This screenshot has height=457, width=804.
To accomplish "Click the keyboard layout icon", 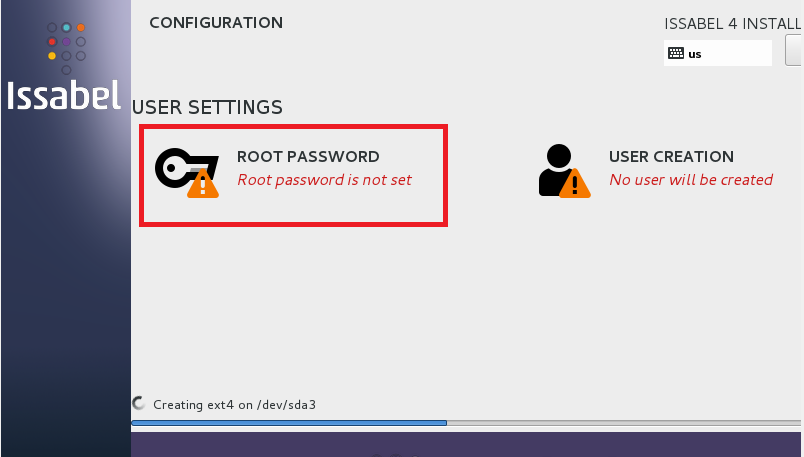I will tap(676, 54).
